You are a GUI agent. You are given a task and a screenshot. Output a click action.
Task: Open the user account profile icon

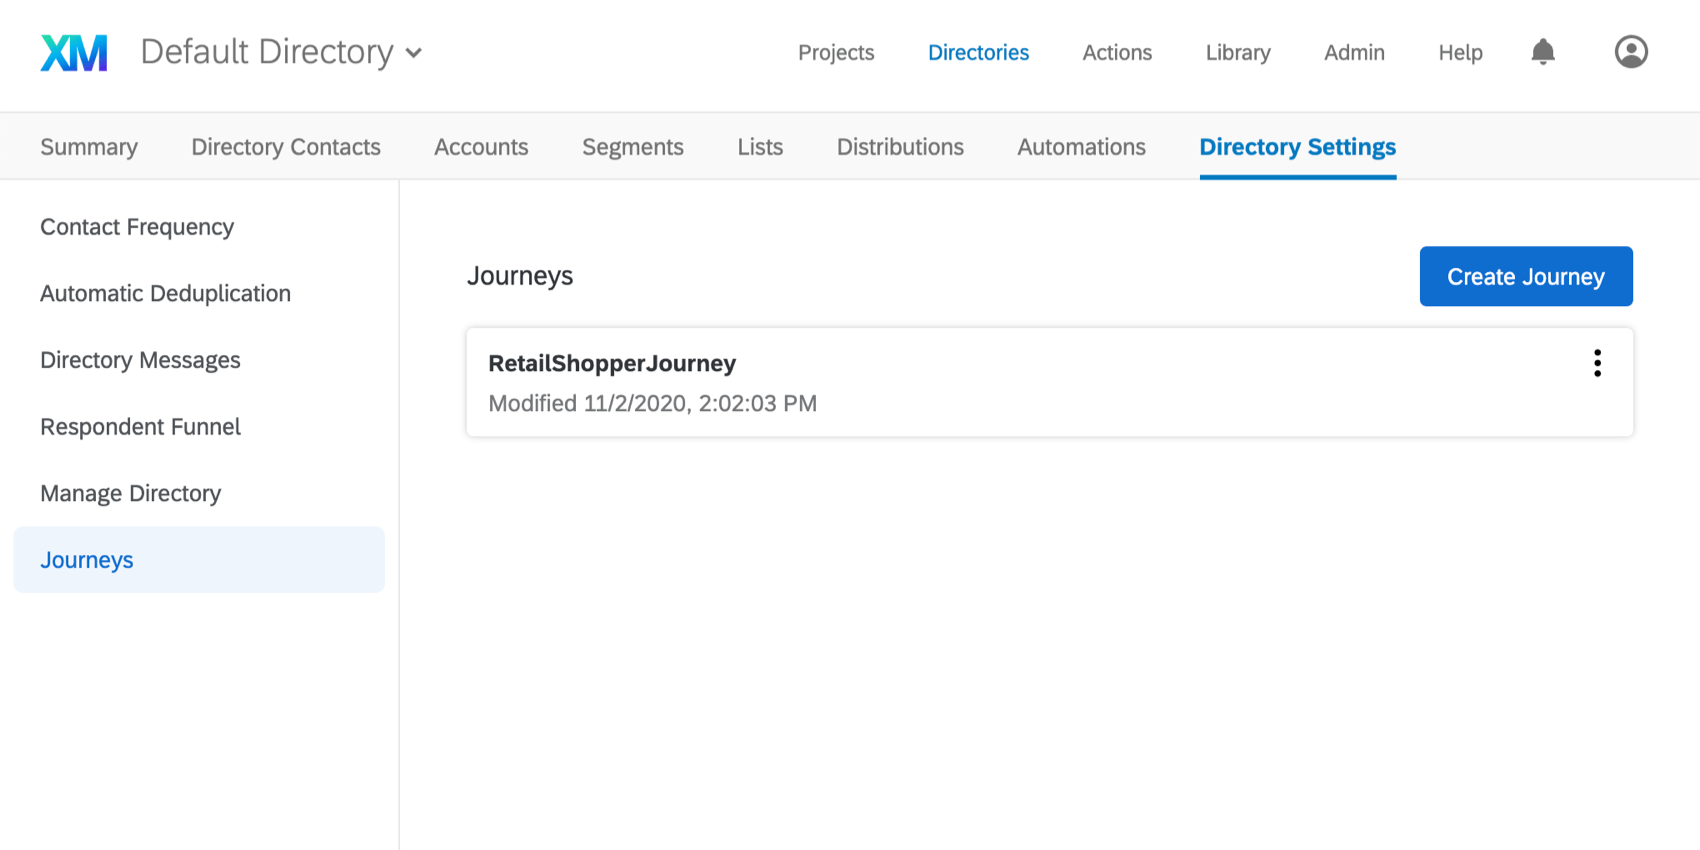click(1631, 52)
